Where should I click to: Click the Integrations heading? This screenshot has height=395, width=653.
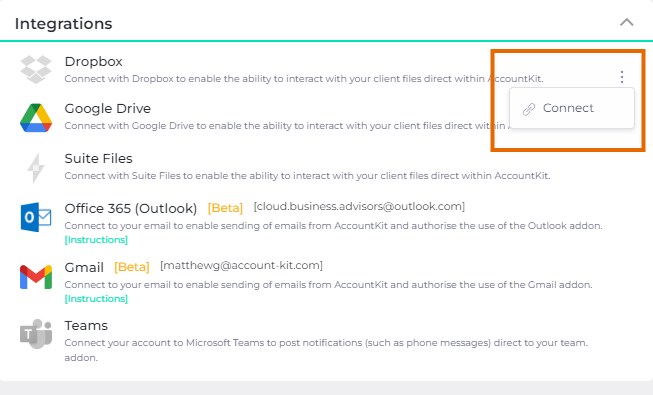click(63, 24)
